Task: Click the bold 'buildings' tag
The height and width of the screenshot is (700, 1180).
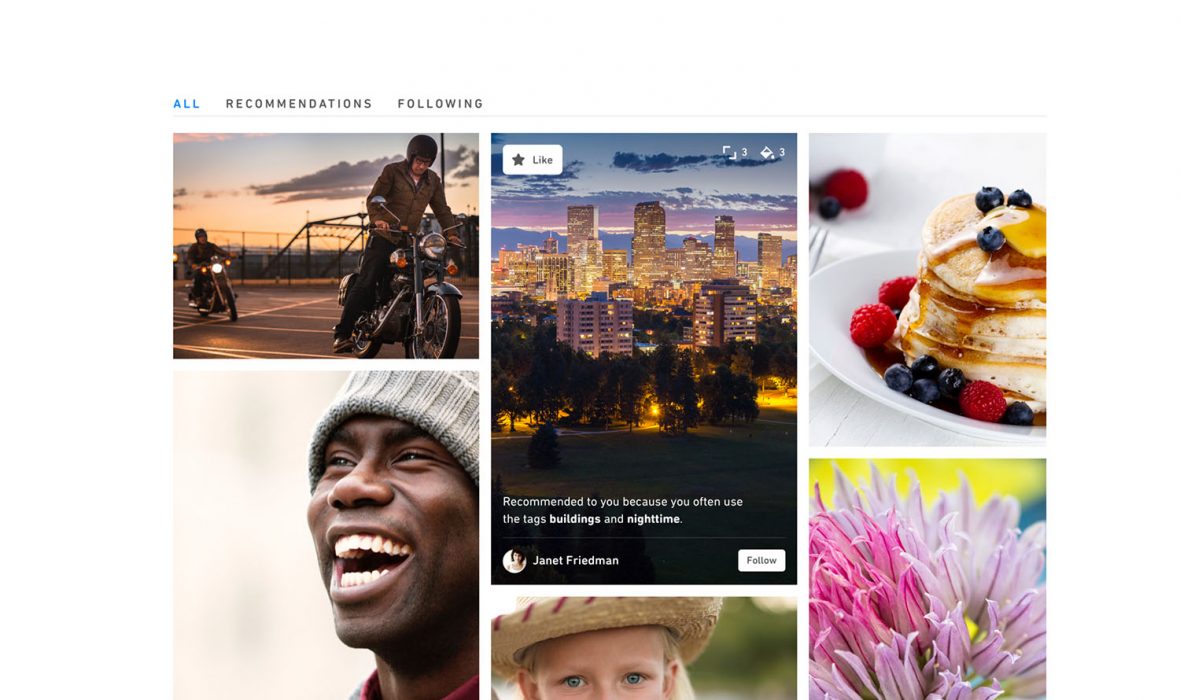Action: (x=575, y=519)
